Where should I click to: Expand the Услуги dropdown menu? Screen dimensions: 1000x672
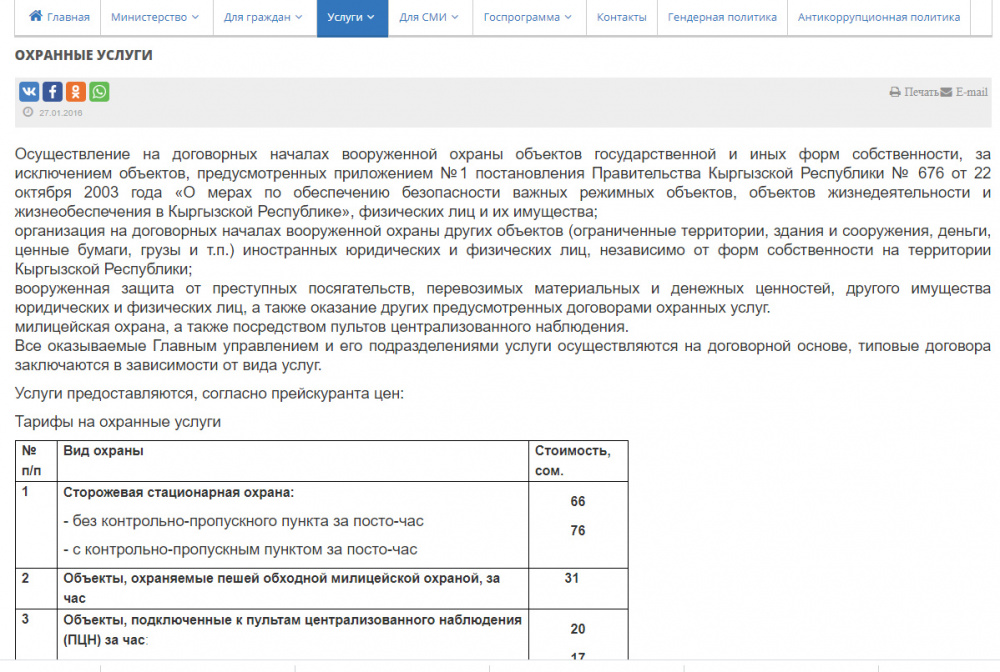352,18
